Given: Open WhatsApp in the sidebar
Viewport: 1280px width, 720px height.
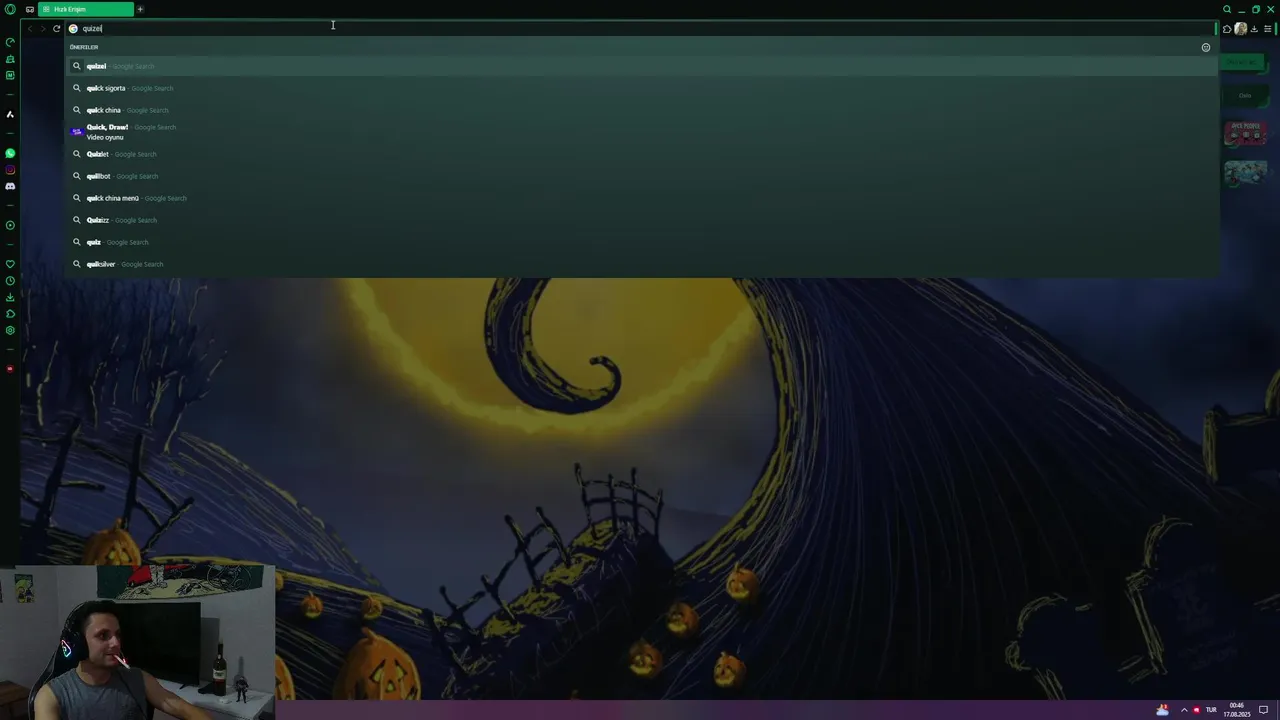Looking at the screenshot, I should coord(10,153).
